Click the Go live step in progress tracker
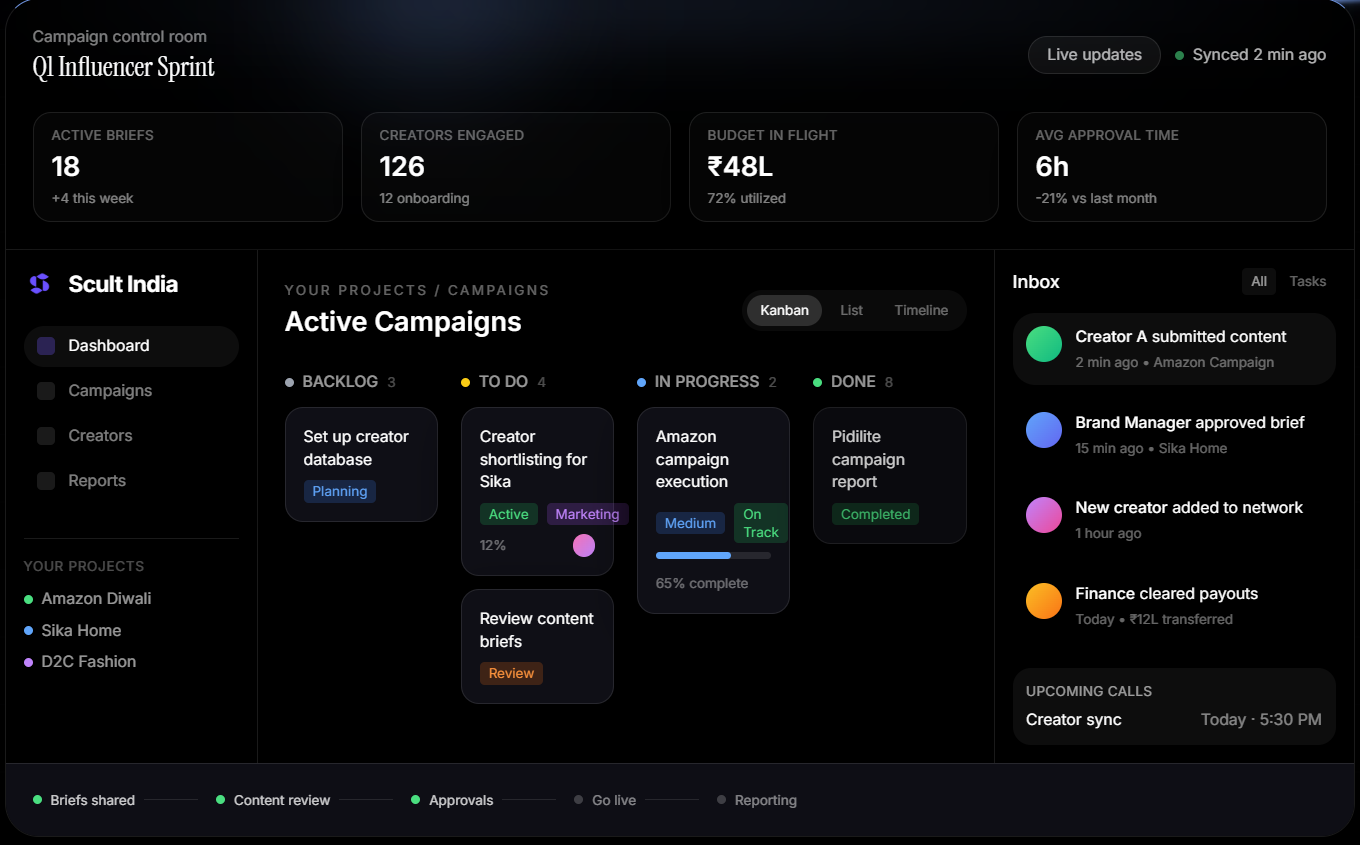 pyautogui.click(x=613, y=800)
